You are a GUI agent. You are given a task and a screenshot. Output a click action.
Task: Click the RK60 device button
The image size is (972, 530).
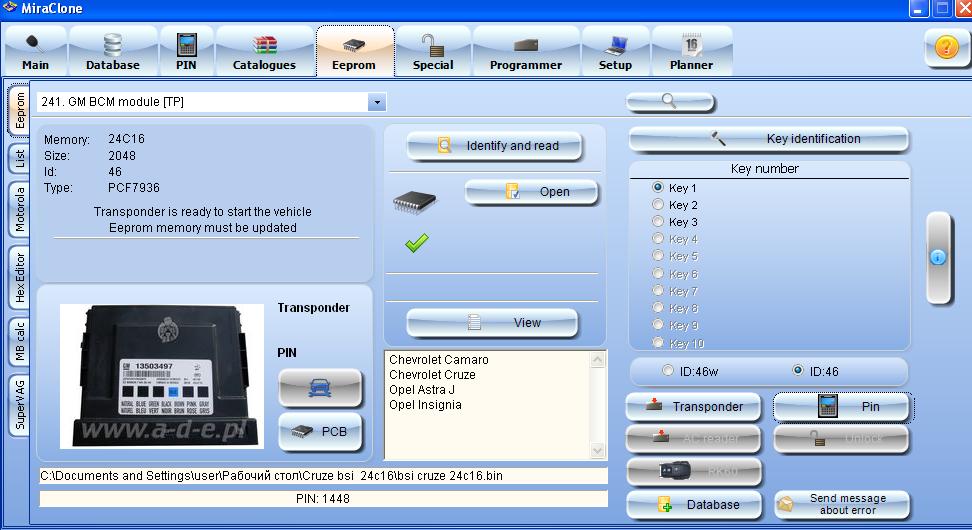point(694,472)
